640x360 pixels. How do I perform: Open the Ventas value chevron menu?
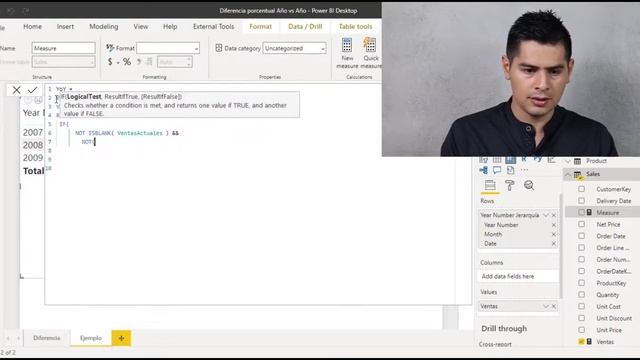[545, 306]
